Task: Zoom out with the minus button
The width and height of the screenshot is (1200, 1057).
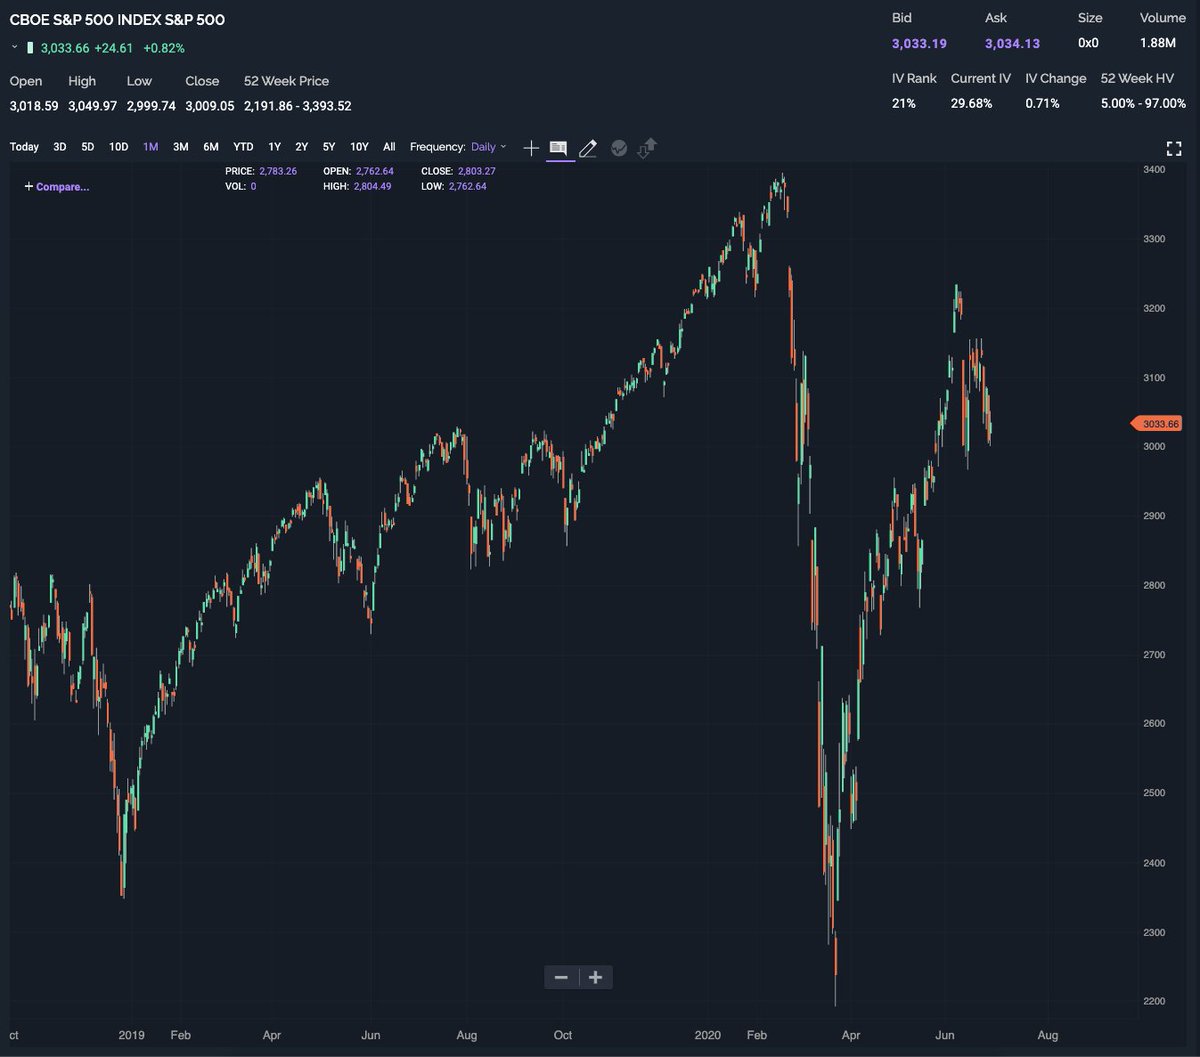Action: pos(561,977)
